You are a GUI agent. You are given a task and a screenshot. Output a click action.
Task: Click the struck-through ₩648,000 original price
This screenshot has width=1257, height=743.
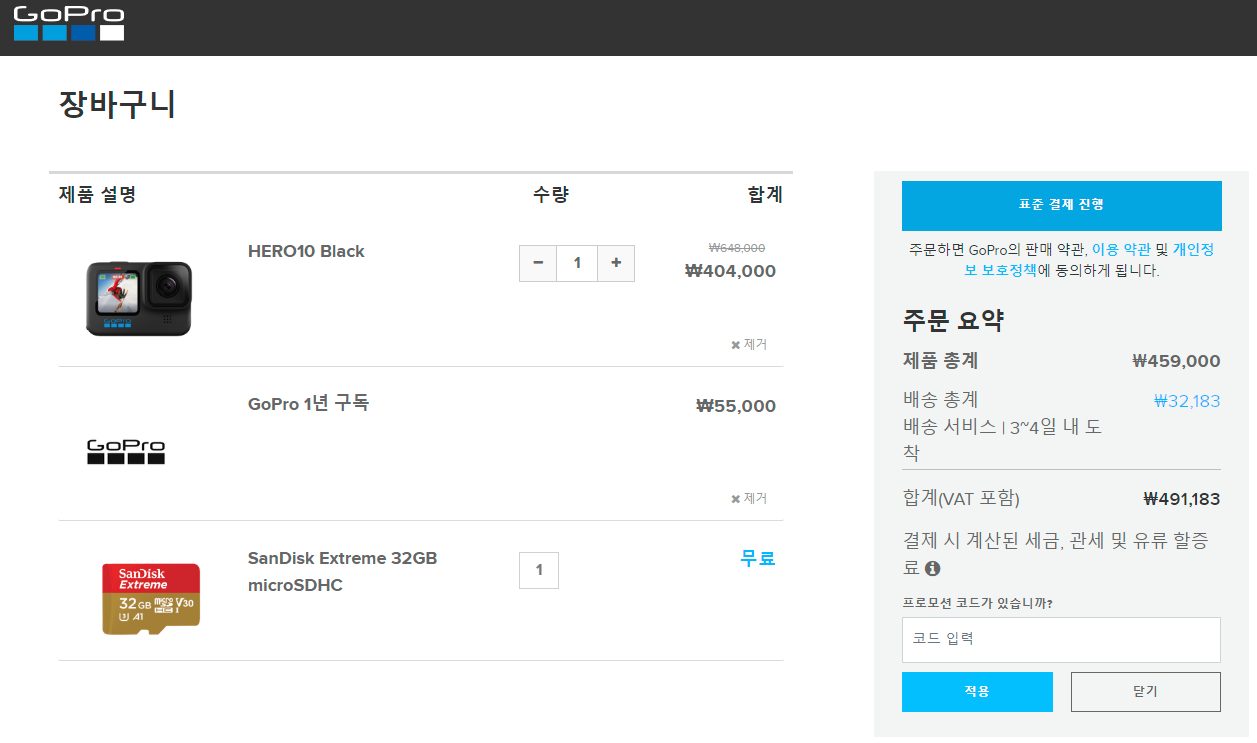tap(737, 248)
